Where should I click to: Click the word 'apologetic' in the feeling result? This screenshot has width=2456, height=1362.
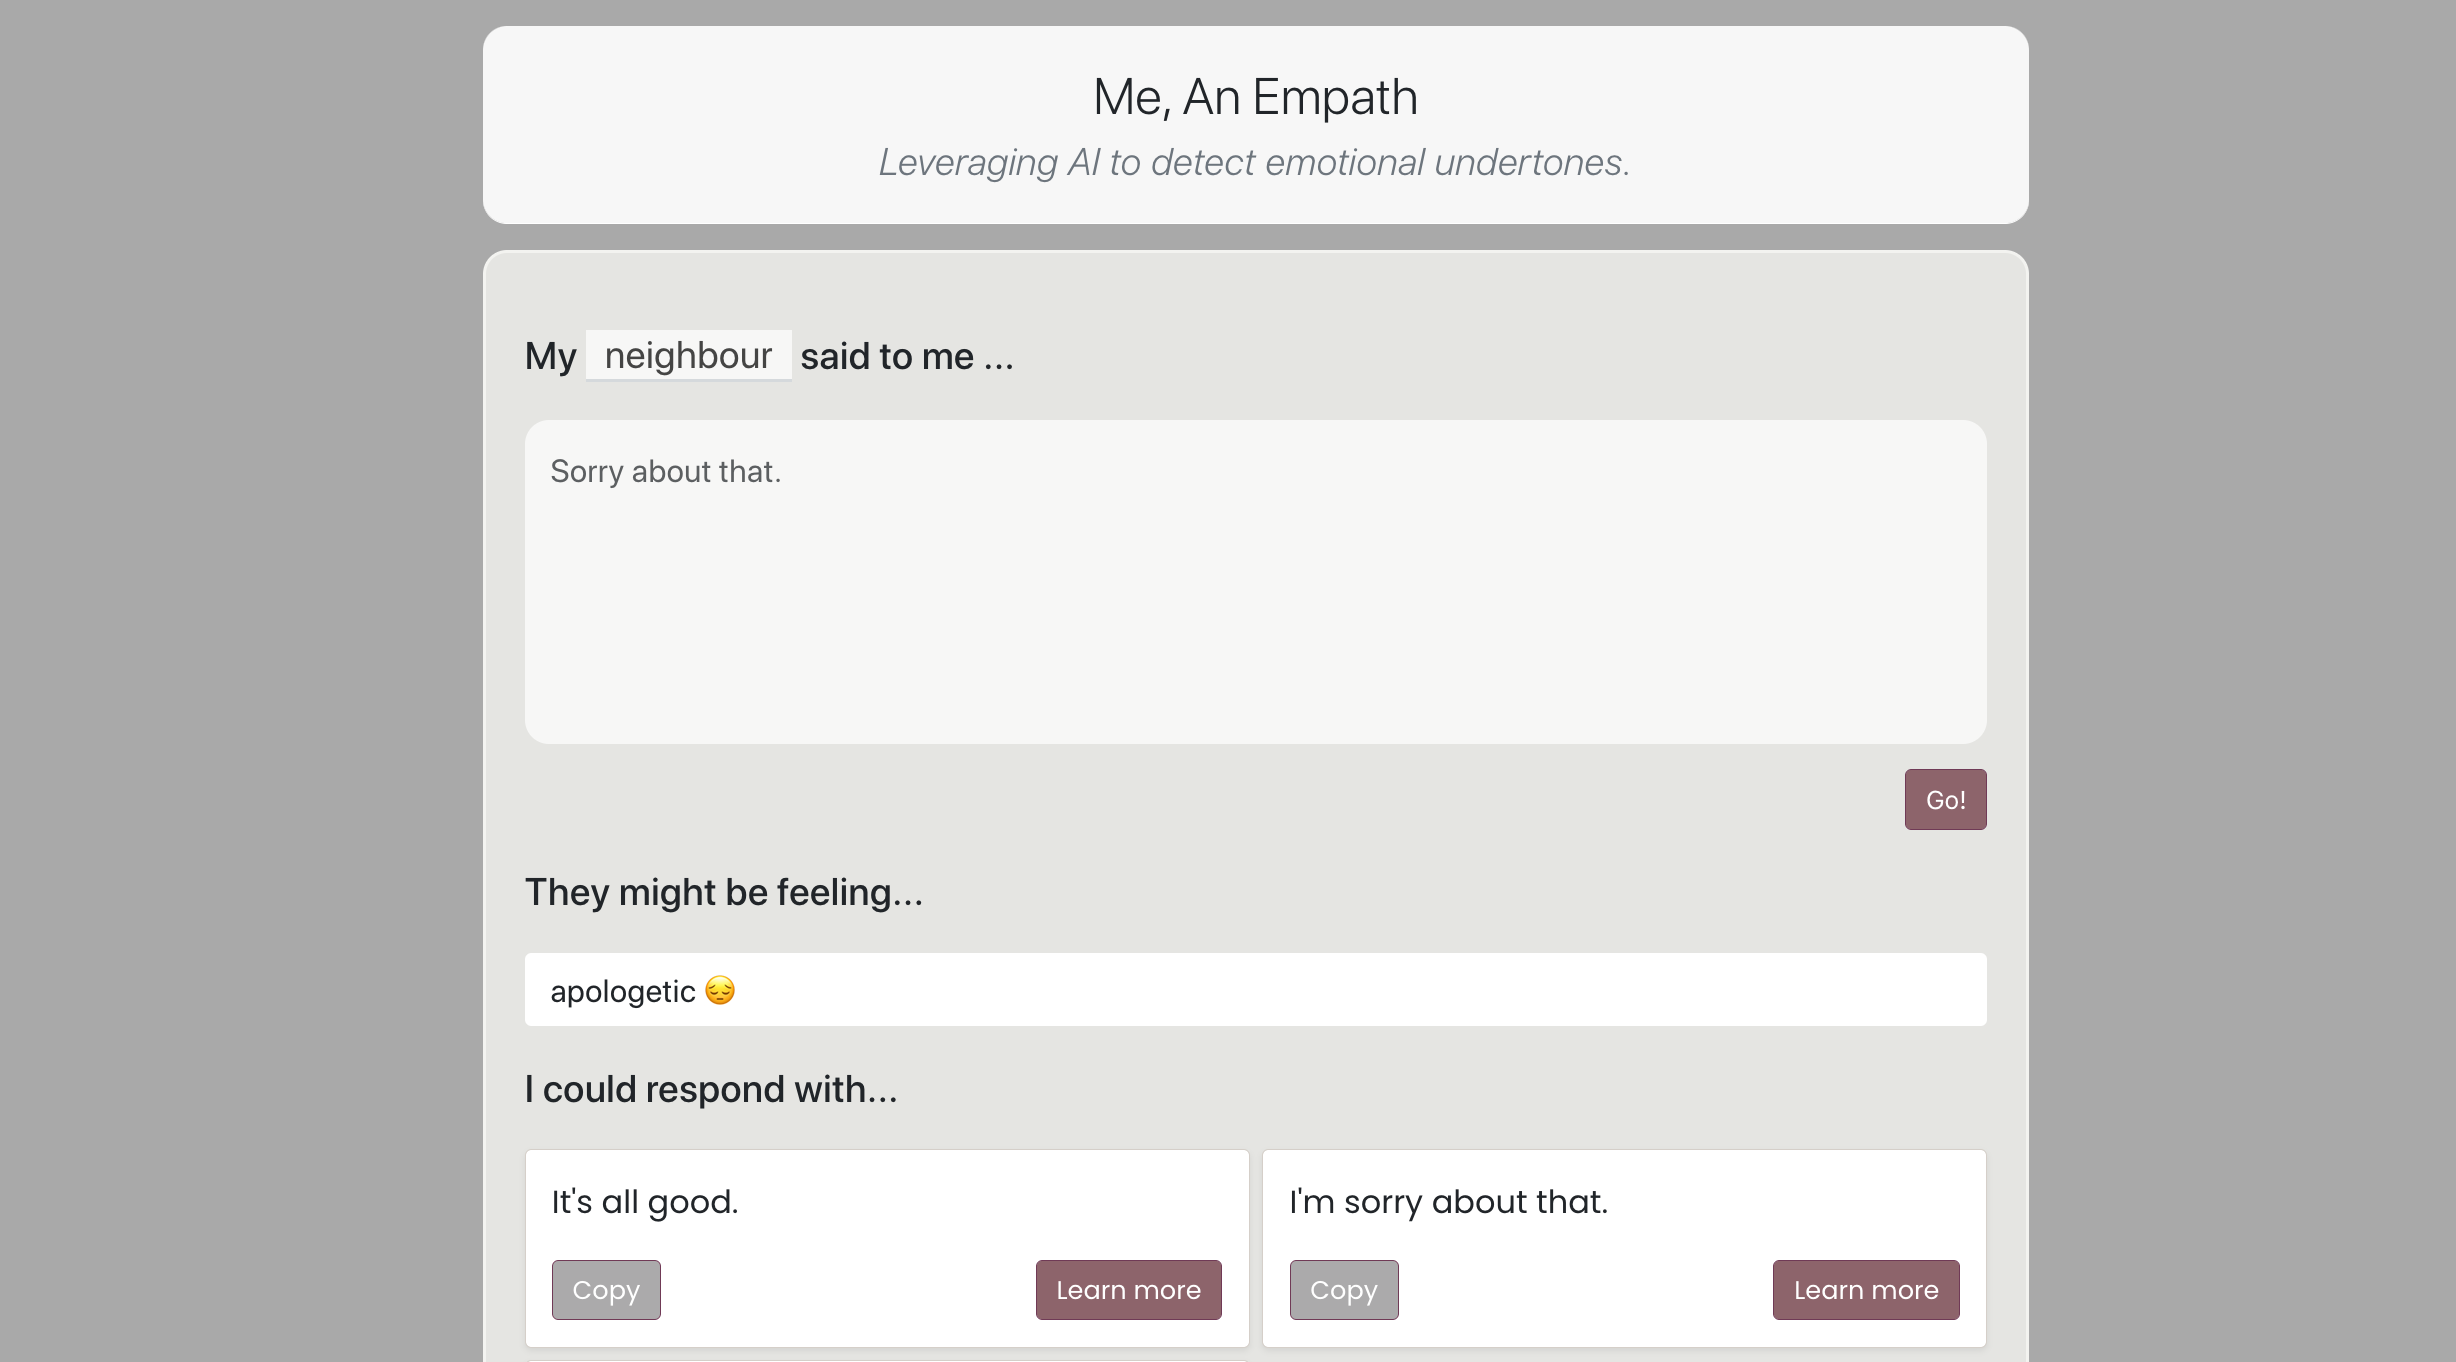[x=622, y=991]
